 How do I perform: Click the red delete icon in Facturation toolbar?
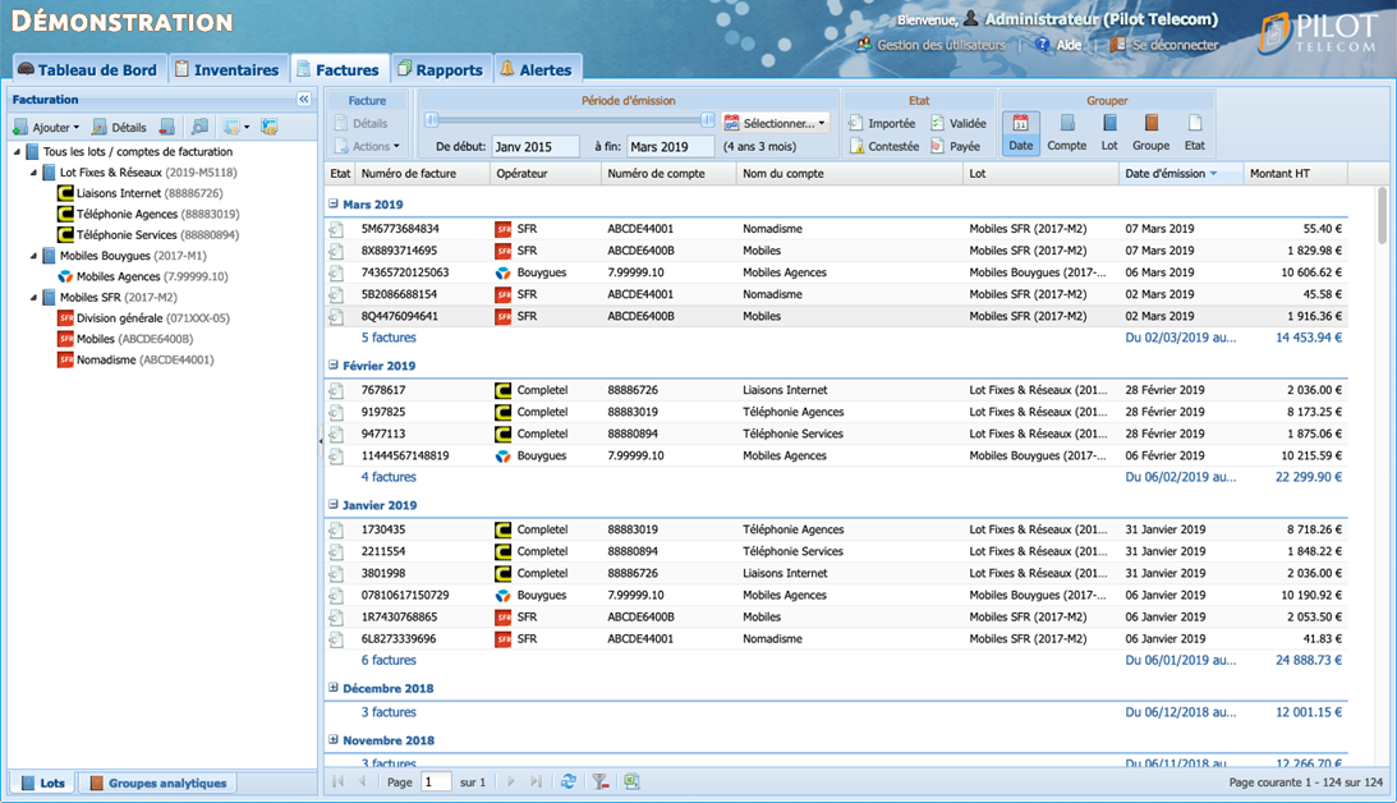point(167,128)
